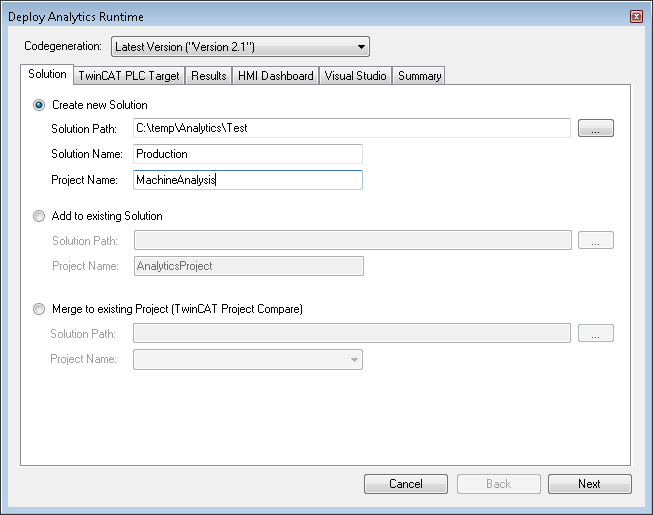The height and width of the screenshot is (515, 653).
Task: Click the Back button
Action: 498,484
